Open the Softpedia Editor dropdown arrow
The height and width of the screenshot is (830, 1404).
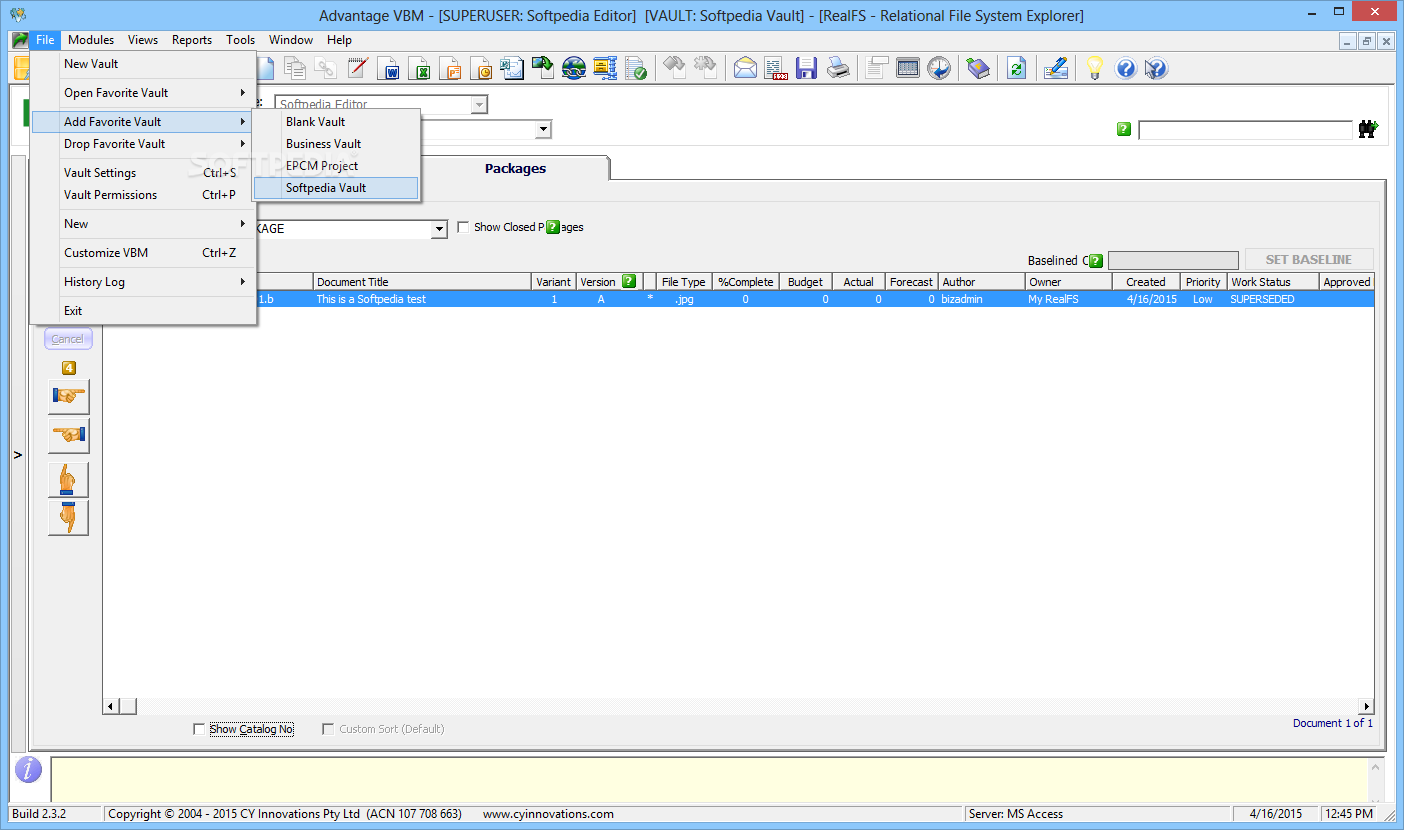pos(479,105)
